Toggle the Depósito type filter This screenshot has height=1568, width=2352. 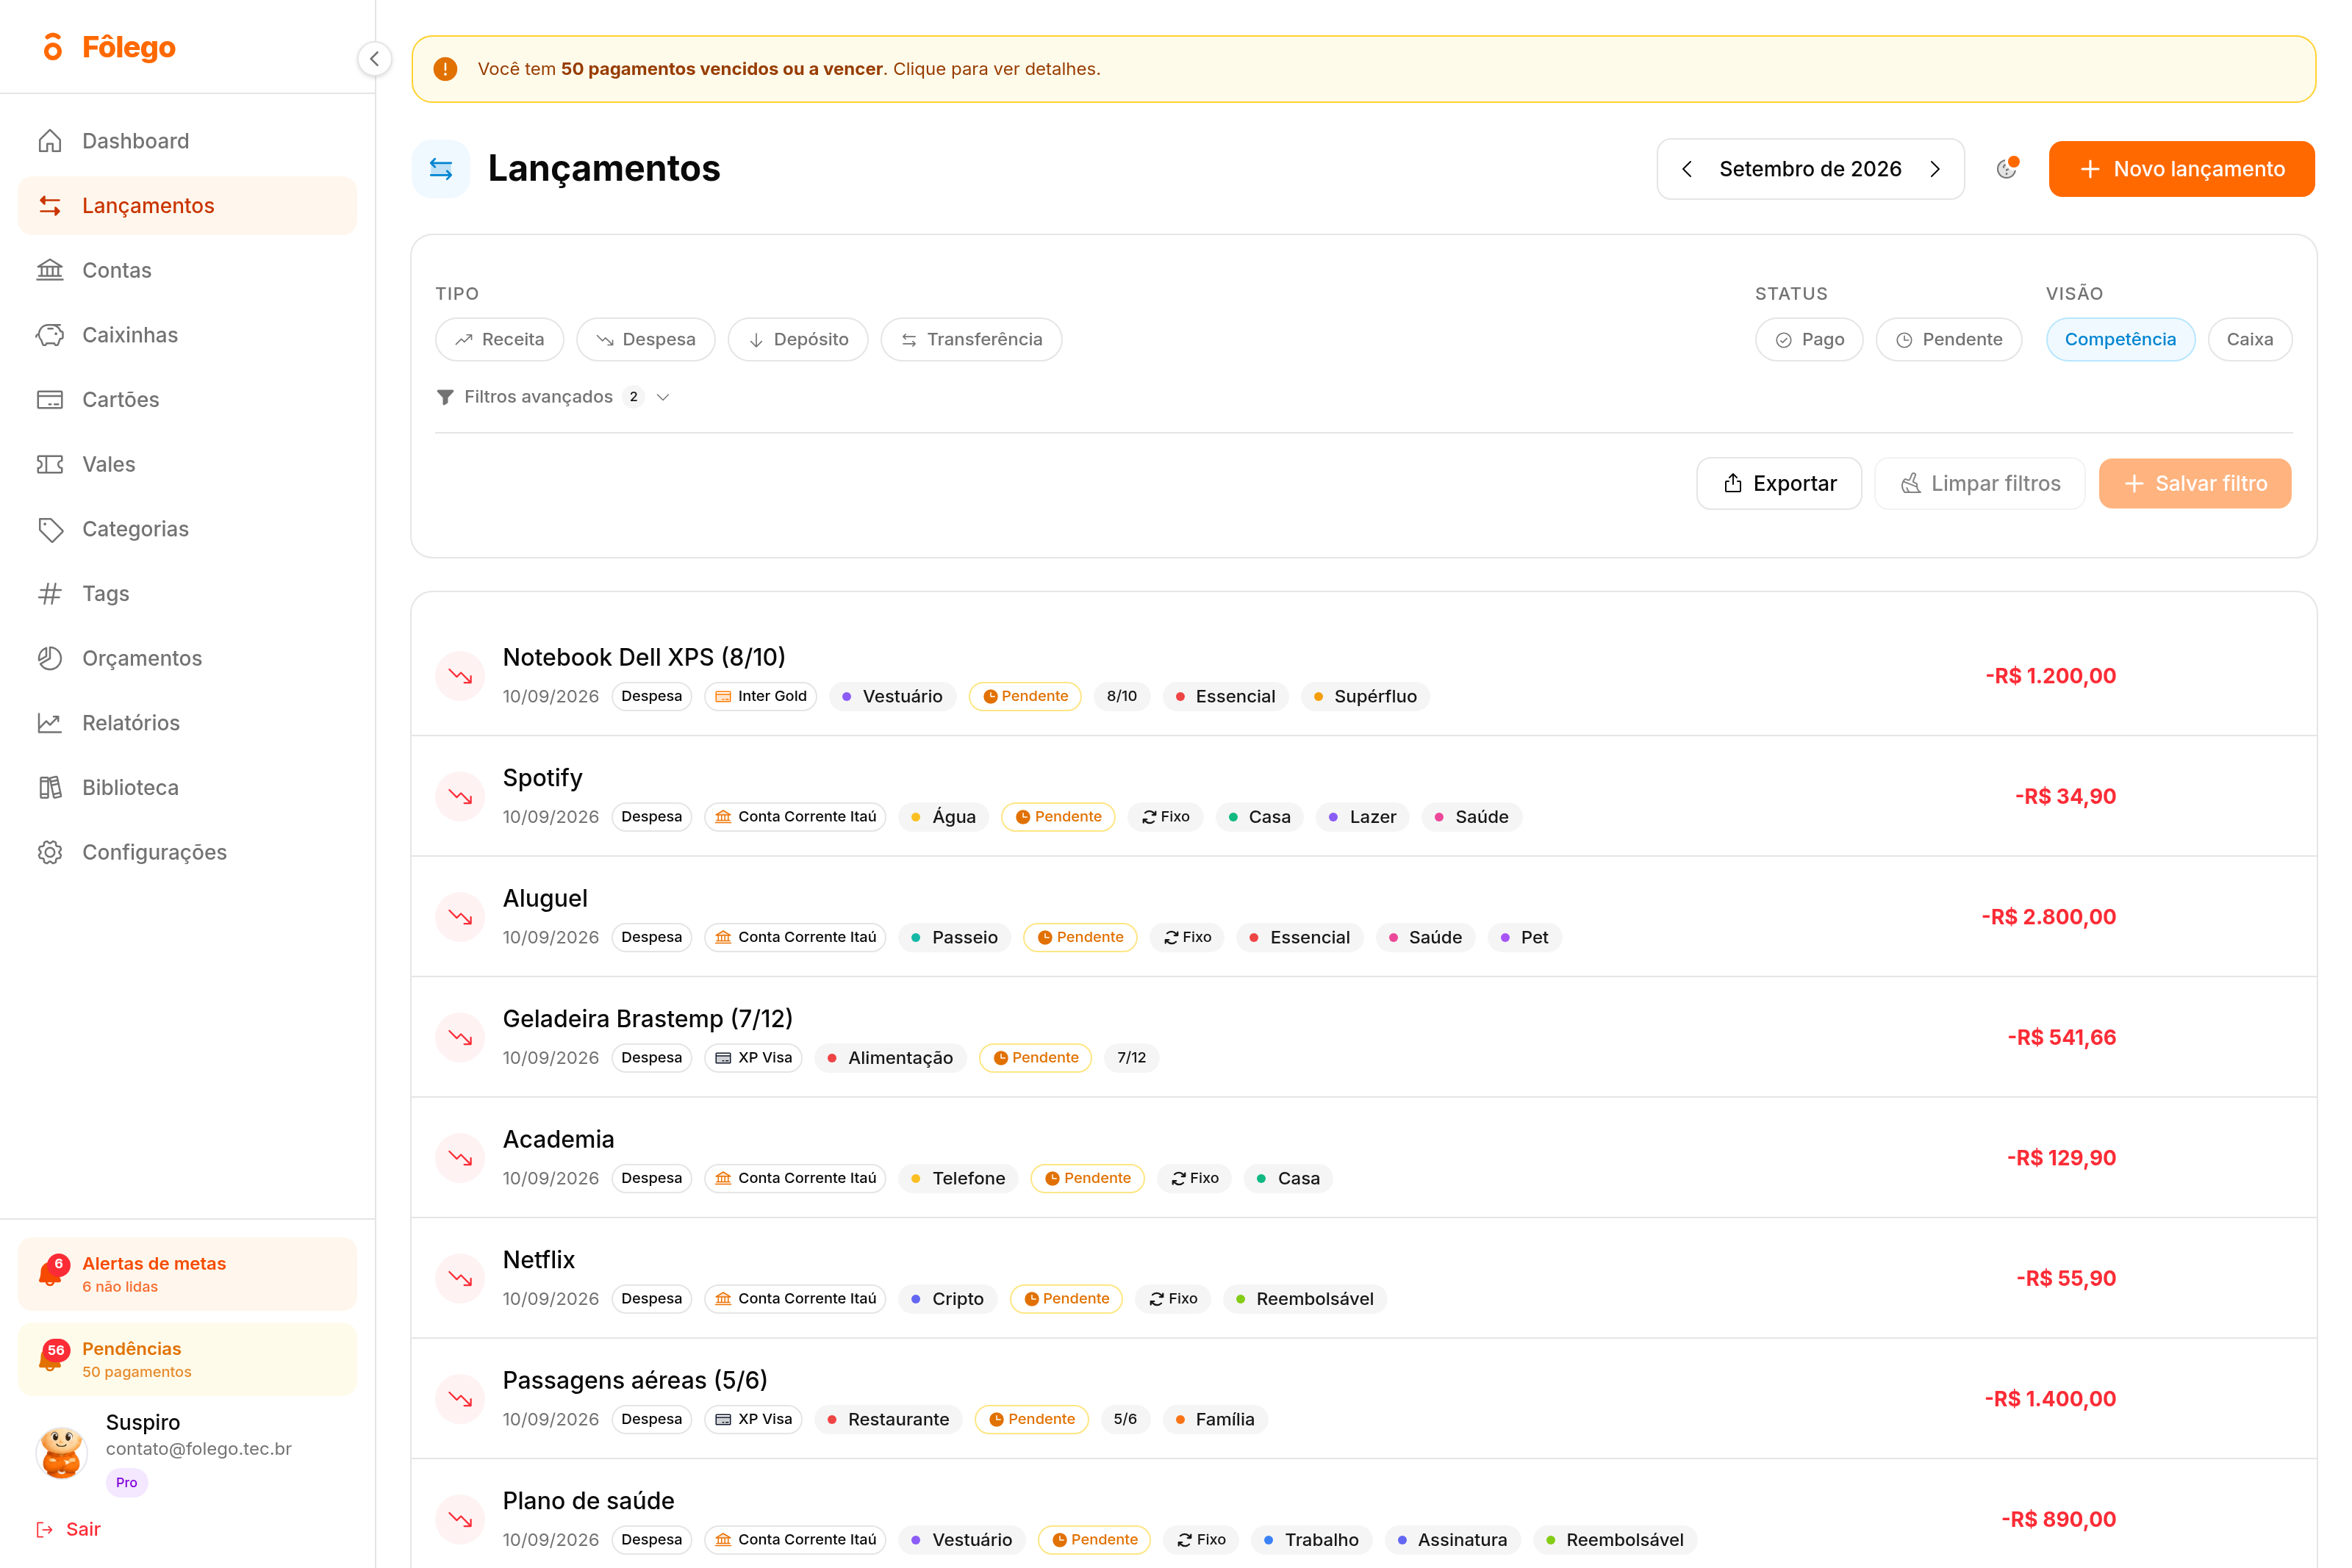(x=798, y=340)
